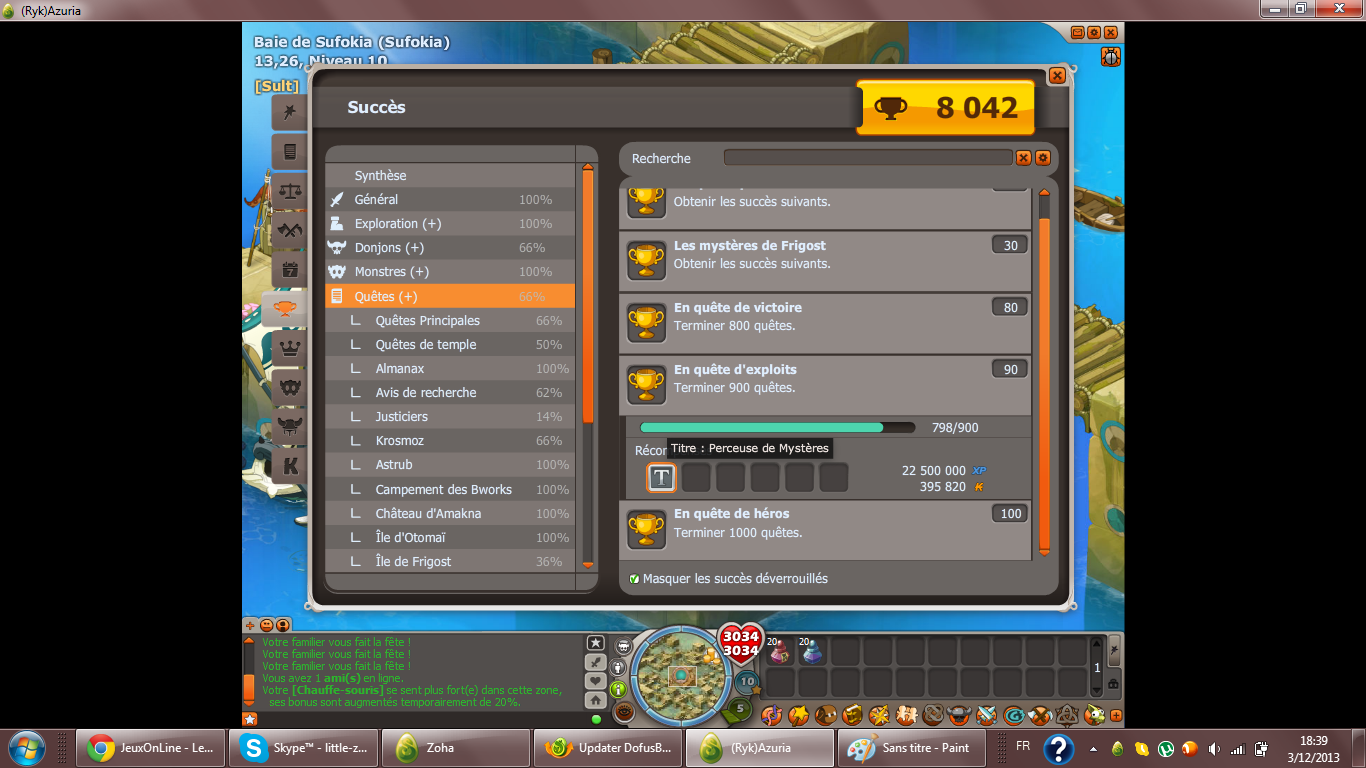Select the Almanax subcategory
1366x768 pixels.
point(450,368)
